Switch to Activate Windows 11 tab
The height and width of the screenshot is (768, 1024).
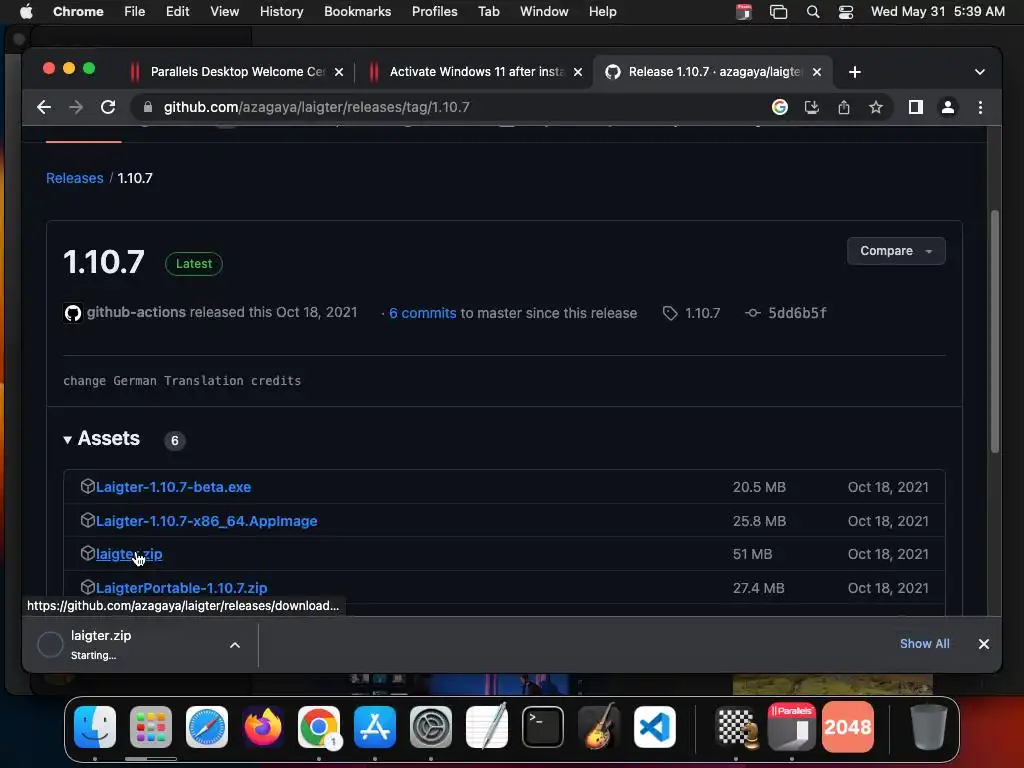click(474, 72)
